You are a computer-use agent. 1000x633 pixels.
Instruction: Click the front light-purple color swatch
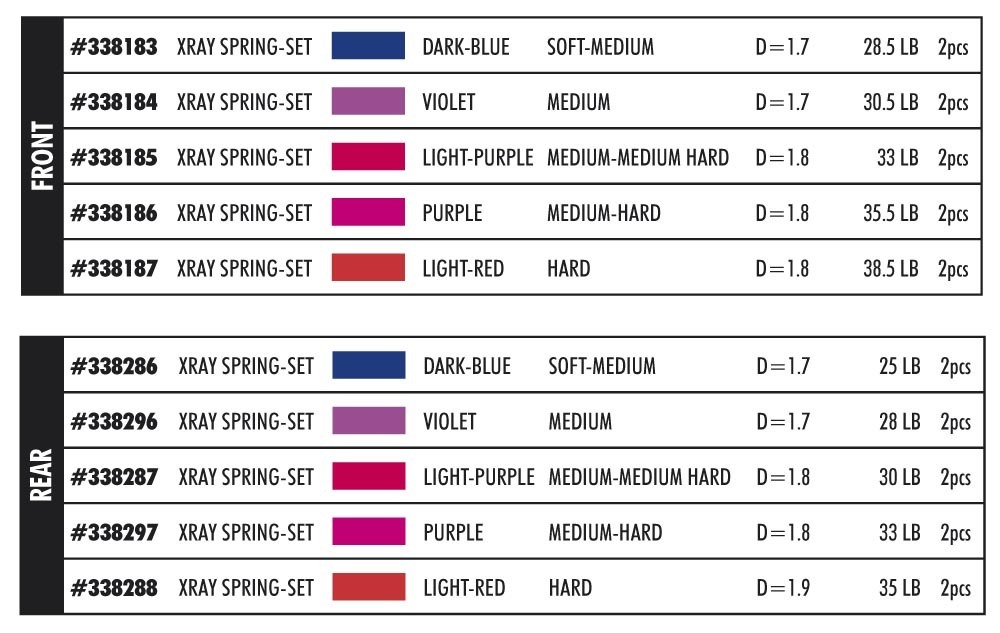(368, 157)
